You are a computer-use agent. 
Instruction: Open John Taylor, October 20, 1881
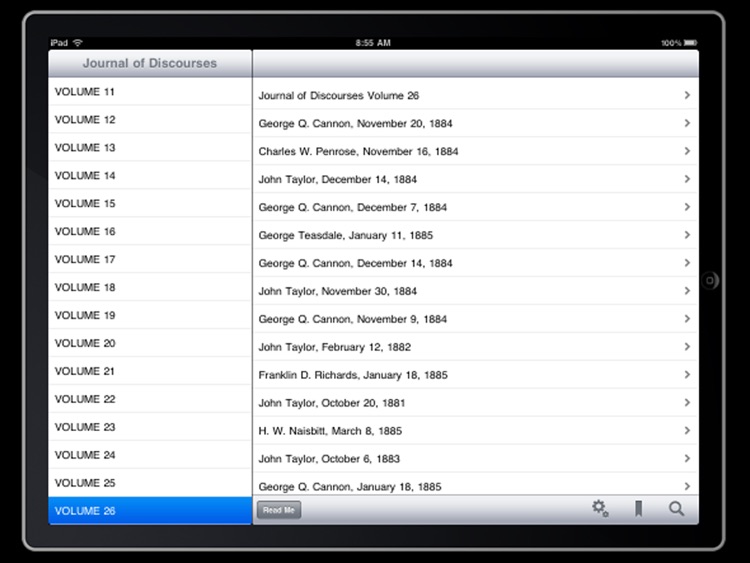(475, 403)
